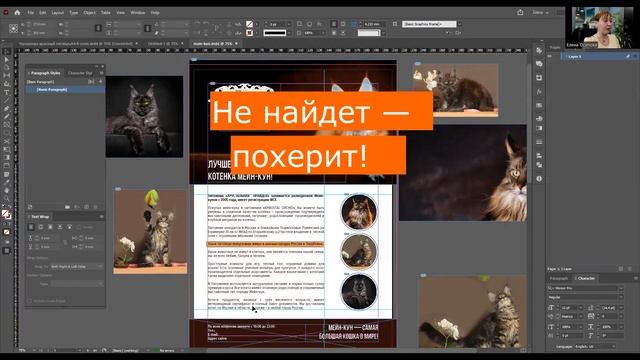Click the font size field in Character panel
Screen dimensions: 640x360
point(568,307)
